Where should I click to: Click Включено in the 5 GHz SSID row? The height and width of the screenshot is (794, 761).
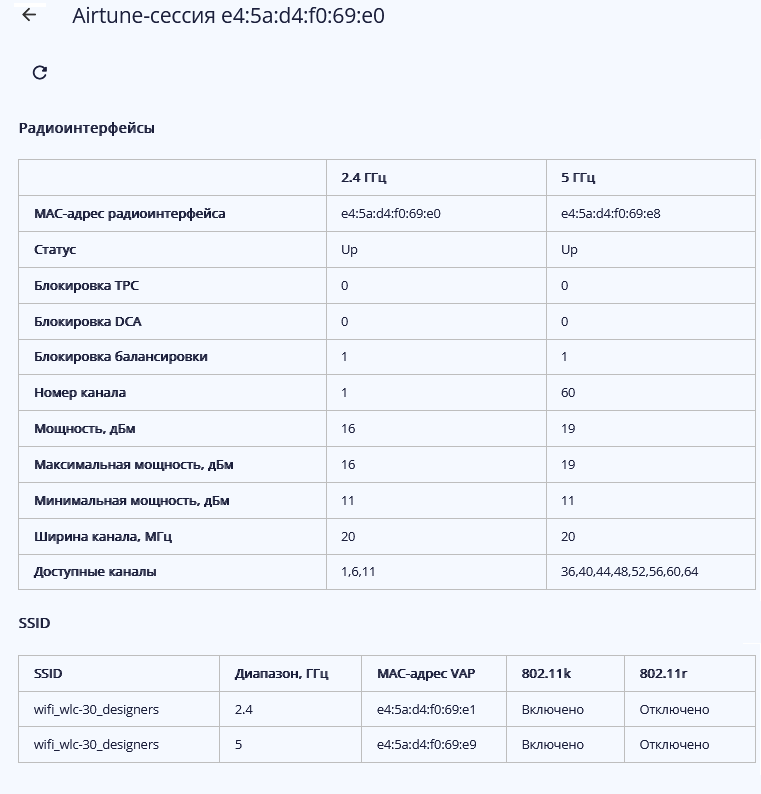pyautogui.click(x=552, y=745)
